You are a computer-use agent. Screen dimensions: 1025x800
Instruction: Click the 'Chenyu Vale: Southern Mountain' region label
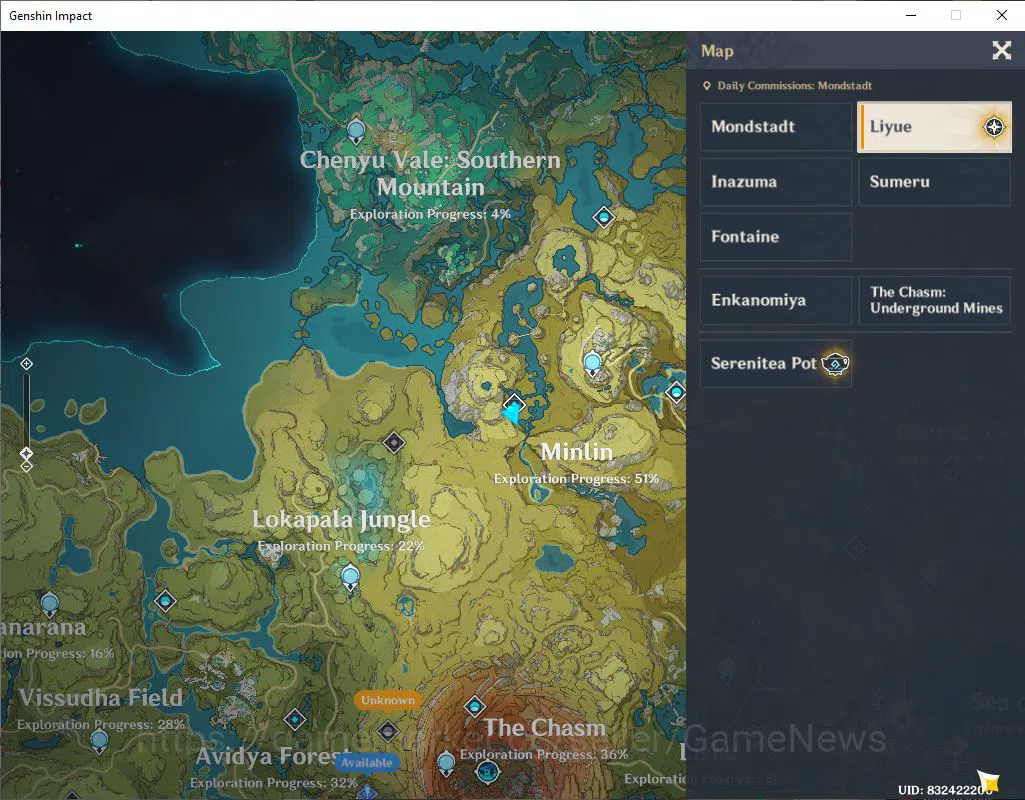tap(430, 173)
